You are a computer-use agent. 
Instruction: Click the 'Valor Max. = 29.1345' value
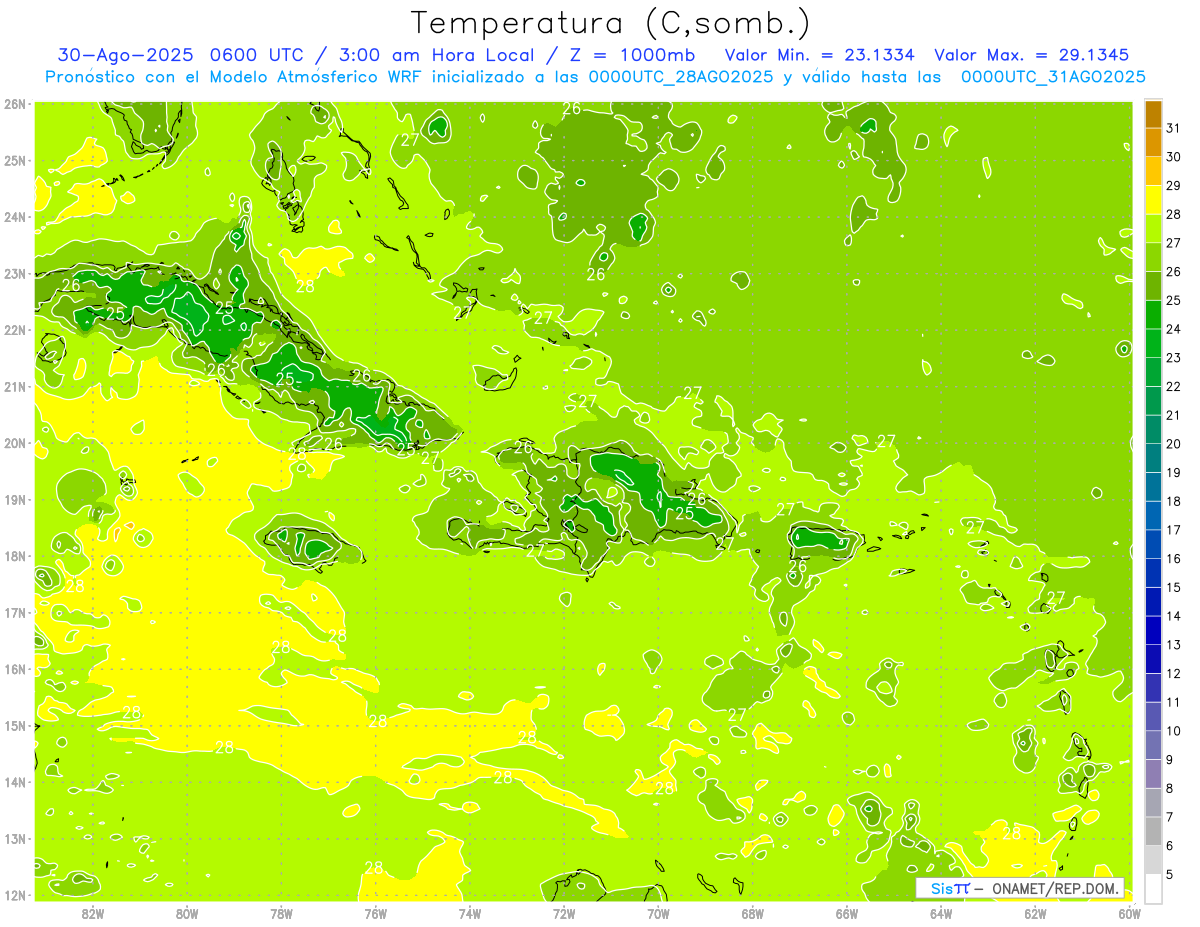[x=1032, y=55]
